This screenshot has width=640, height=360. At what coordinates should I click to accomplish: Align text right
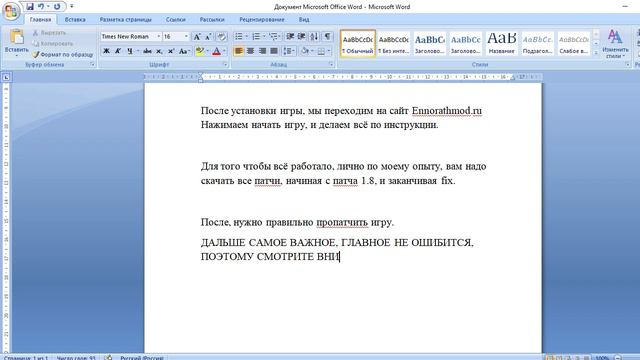262,51
